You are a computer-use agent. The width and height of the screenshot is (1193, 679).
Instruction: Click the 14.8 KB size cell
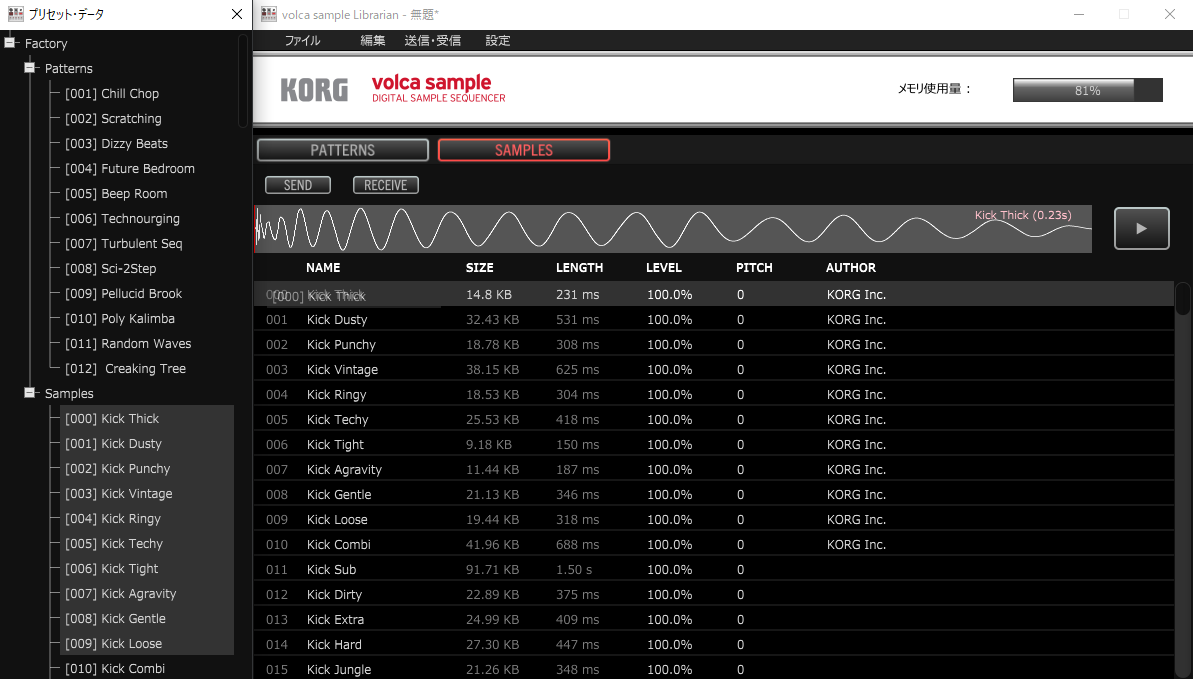coord(488,295)
